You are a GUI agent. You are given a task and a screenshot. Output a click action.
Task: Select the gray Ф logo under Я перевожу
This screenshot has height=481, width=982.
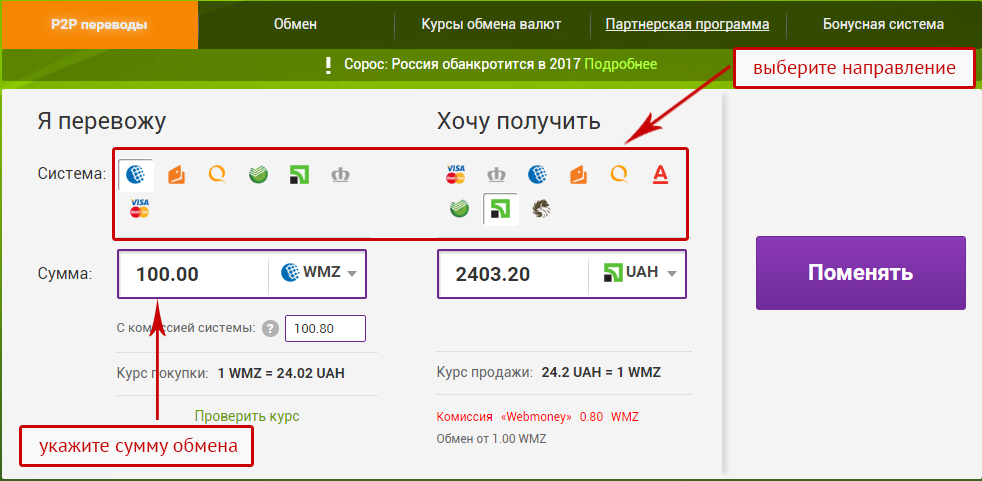point(341,175)
